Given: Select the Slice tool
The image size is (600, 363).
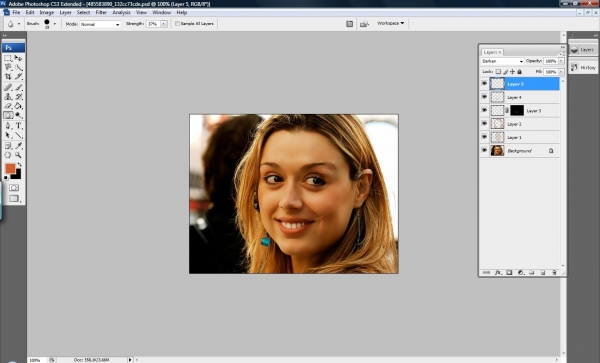Looking at the screenshot, I should (18, 77).
